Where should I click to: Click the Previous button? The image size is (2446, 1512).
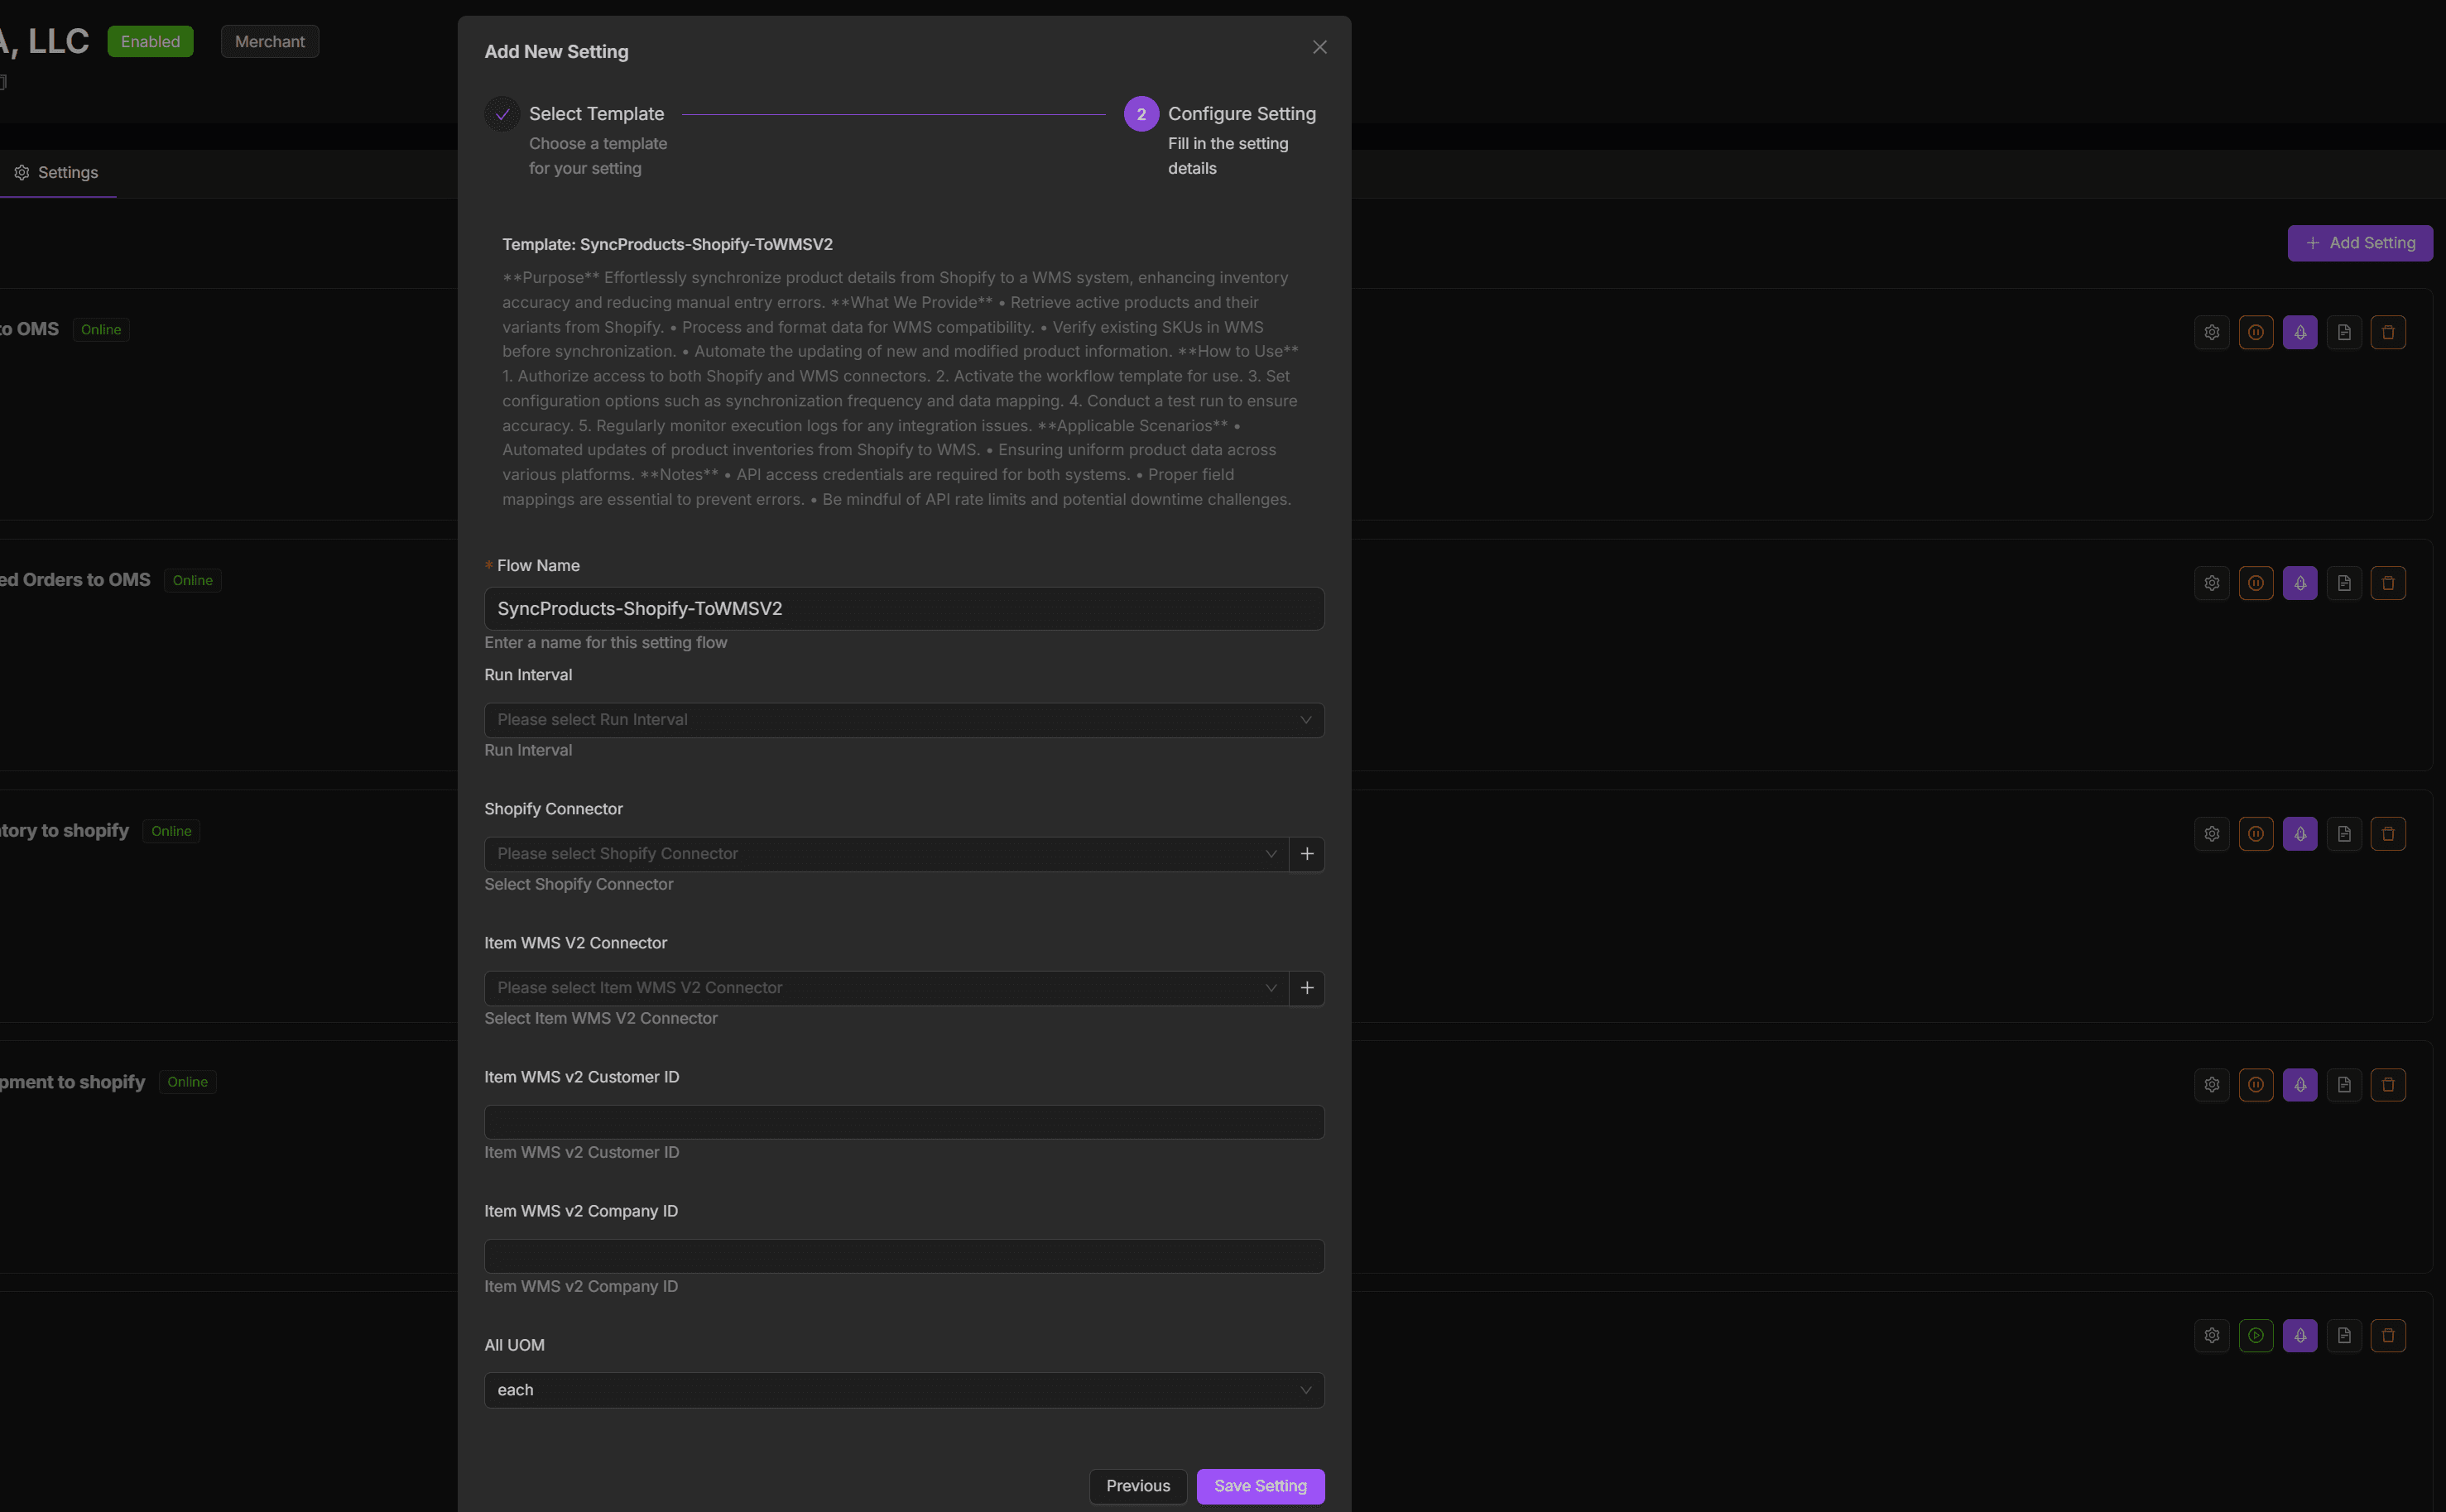coord(1137,1486)
